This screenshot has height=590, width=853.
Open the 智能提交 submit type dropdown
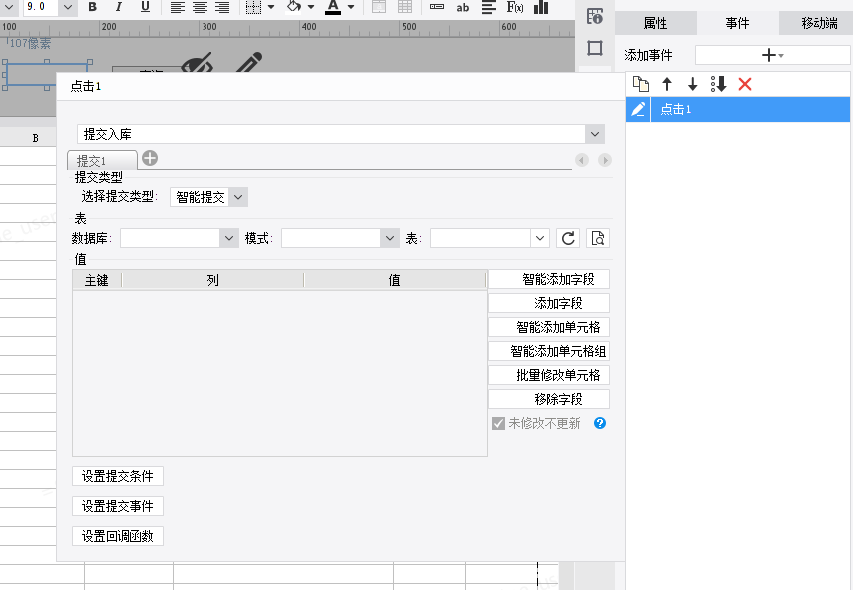tap(238, 197)
